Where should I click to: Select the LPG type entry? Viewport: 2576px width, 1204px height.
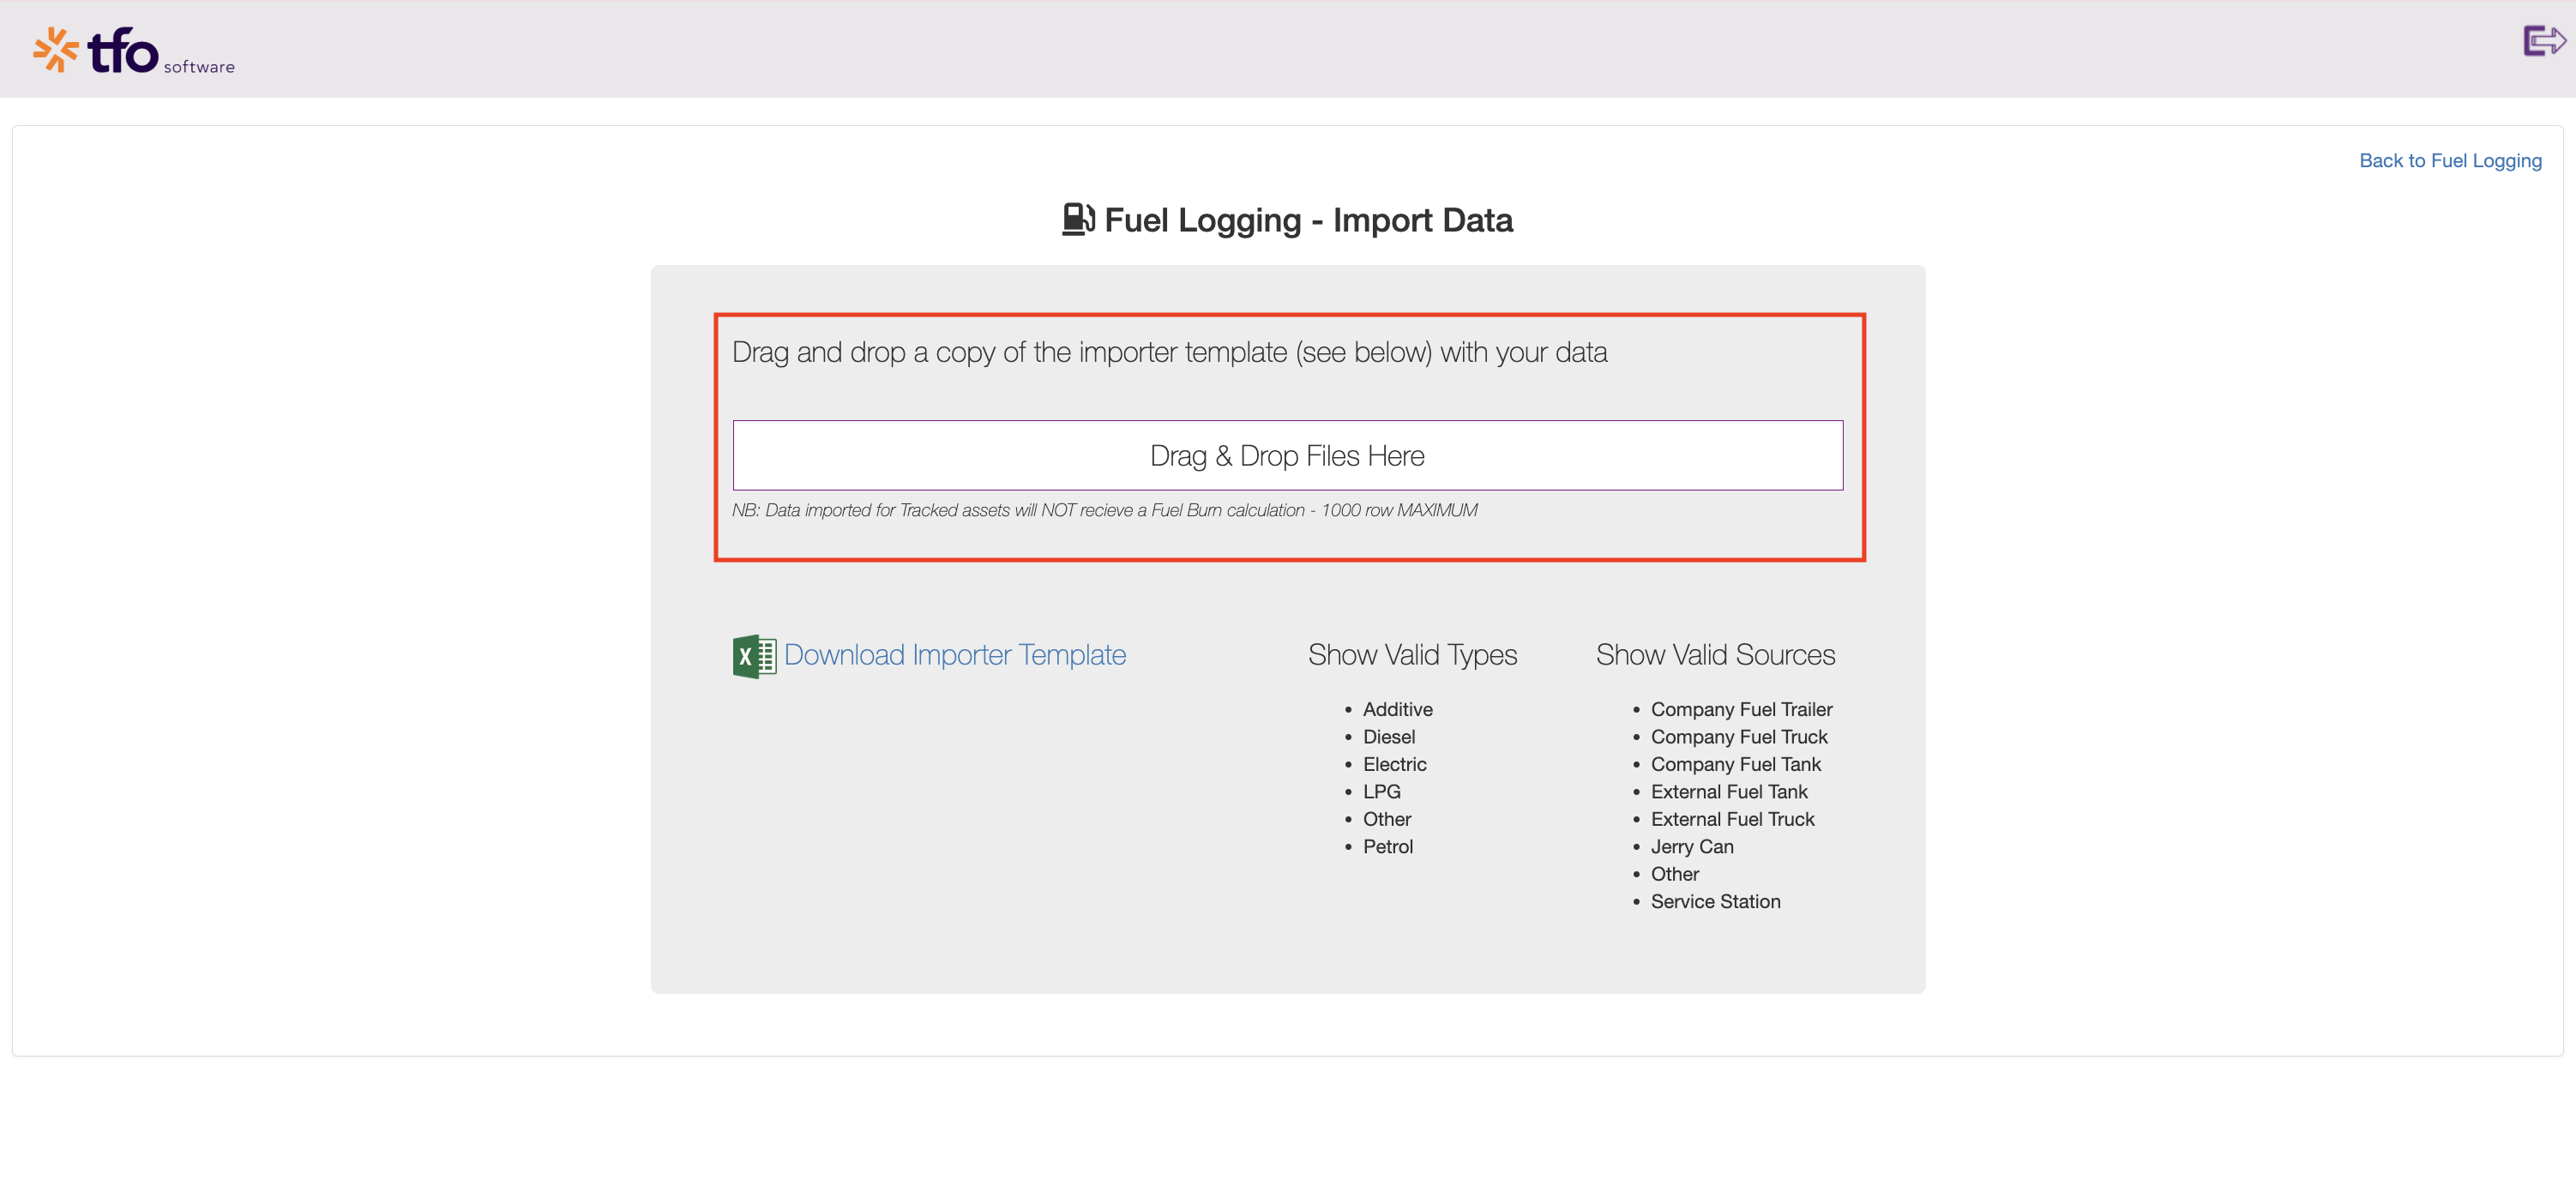(1381, 792)
